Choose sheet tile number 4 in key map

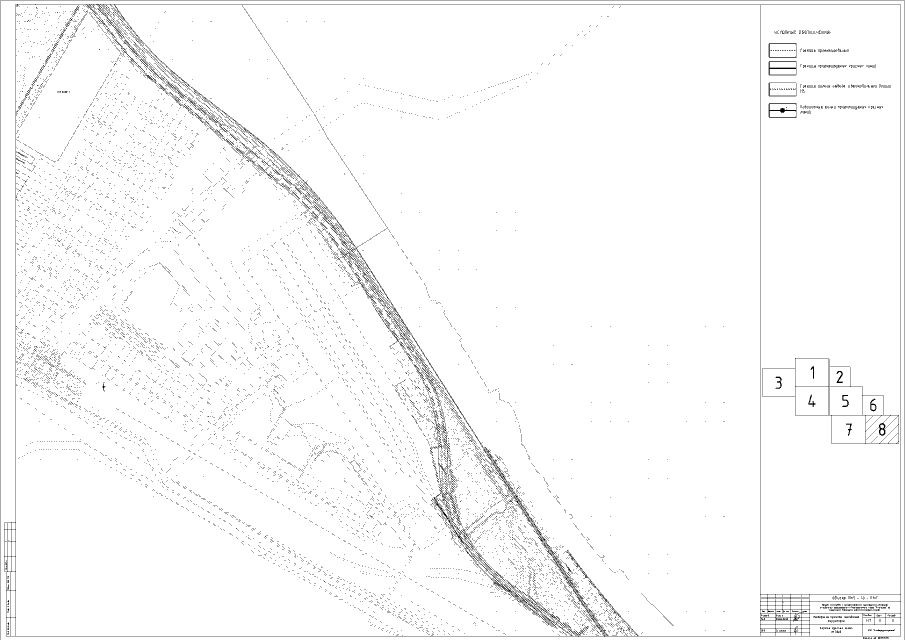pyautogui.click(x=812, y=402)
